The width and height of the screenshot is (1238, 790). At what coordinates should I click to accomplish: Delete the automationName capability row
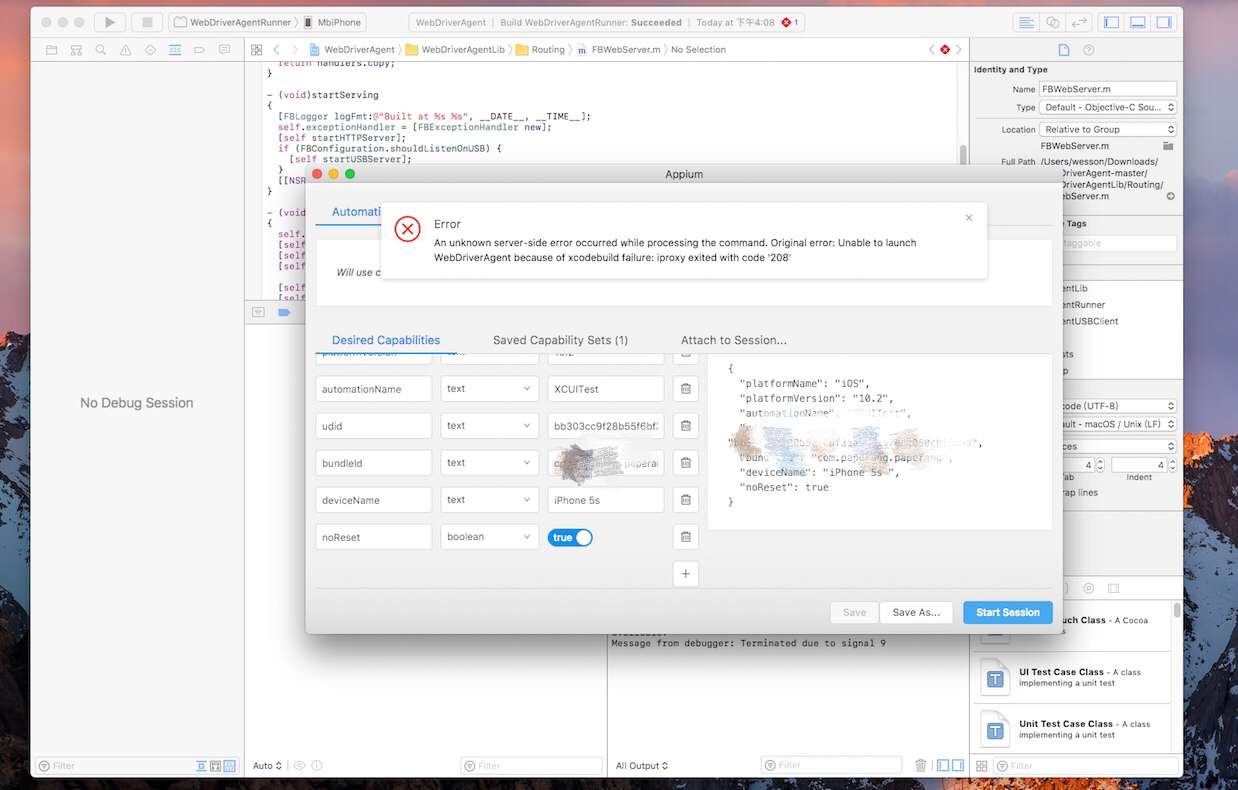click(x=685, y=389)
